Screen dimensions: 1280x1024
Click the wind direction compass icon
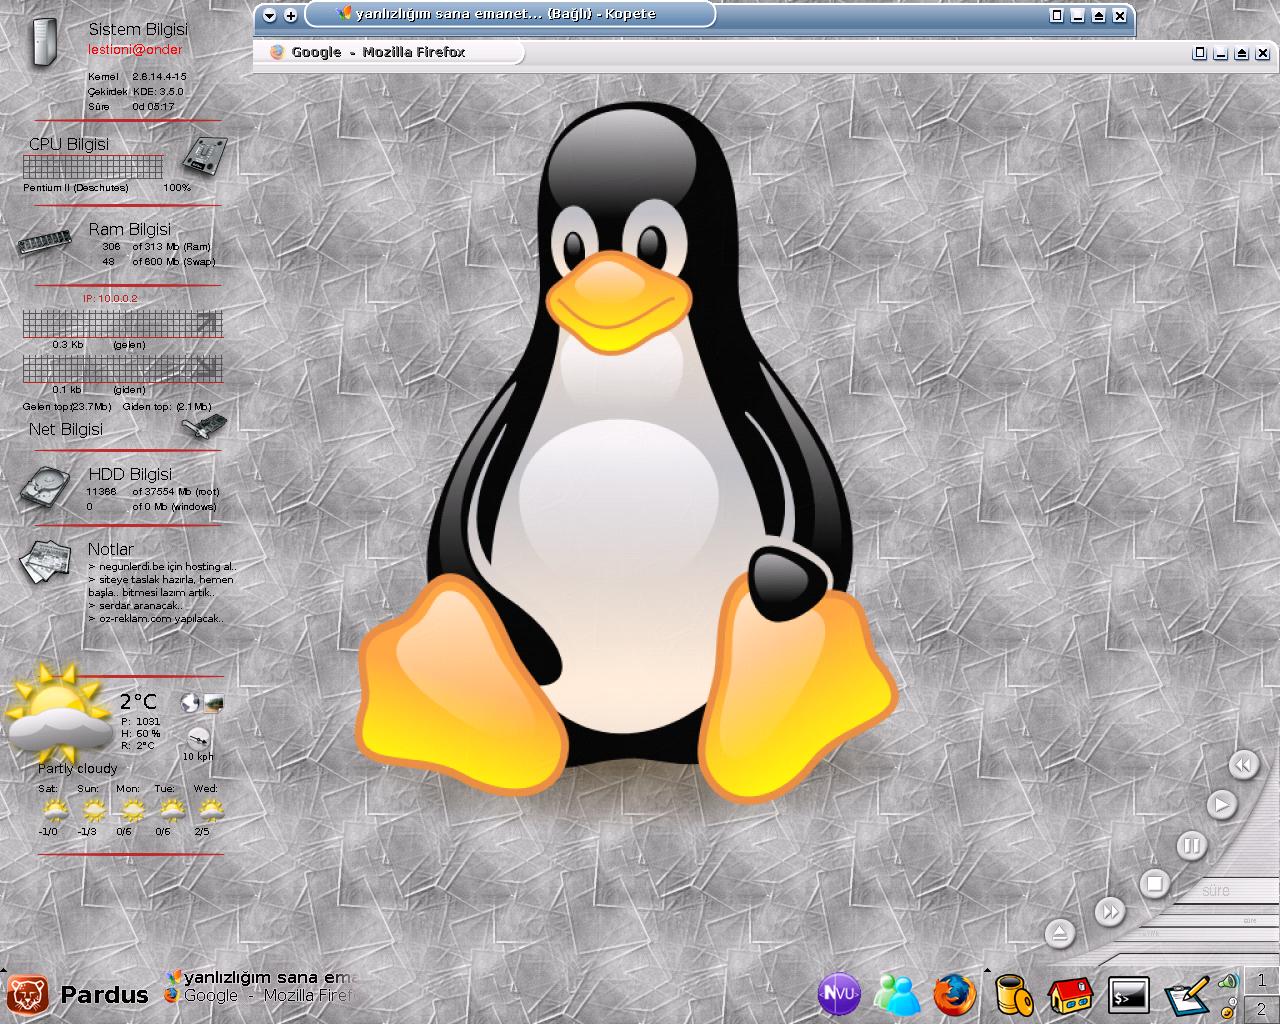[198, 738]
